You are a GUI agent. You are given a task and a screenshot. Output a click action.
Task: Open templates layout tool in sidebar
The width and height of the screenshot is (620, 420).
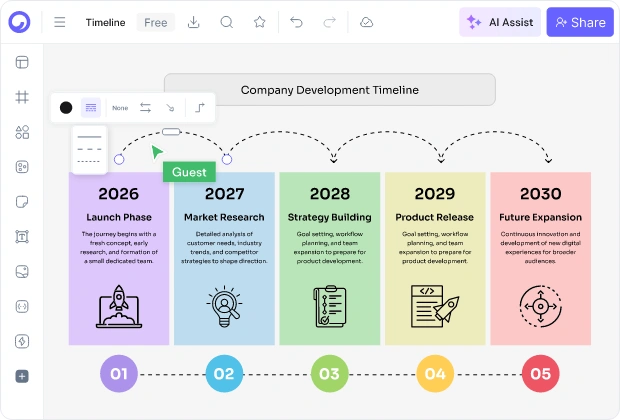tap(22, 62)
